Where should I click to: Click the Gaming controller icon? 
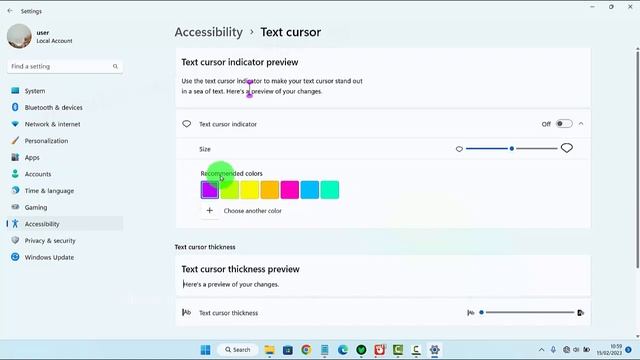pos(15,207)
